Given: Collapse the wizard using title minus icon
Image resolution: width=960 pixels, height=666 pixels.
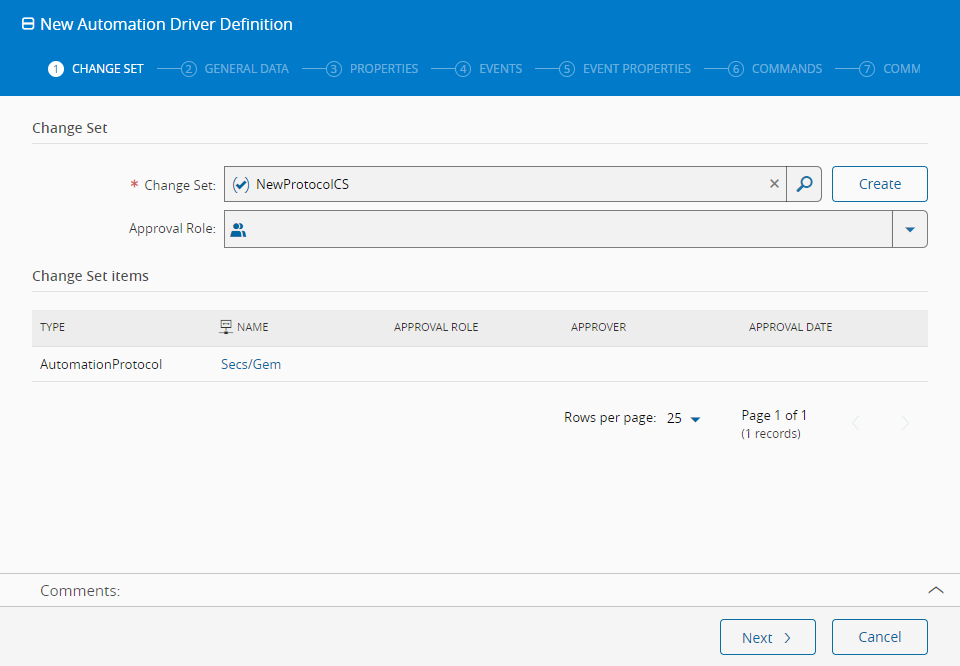Looking at the screenshot, I should tap(28, 24).
